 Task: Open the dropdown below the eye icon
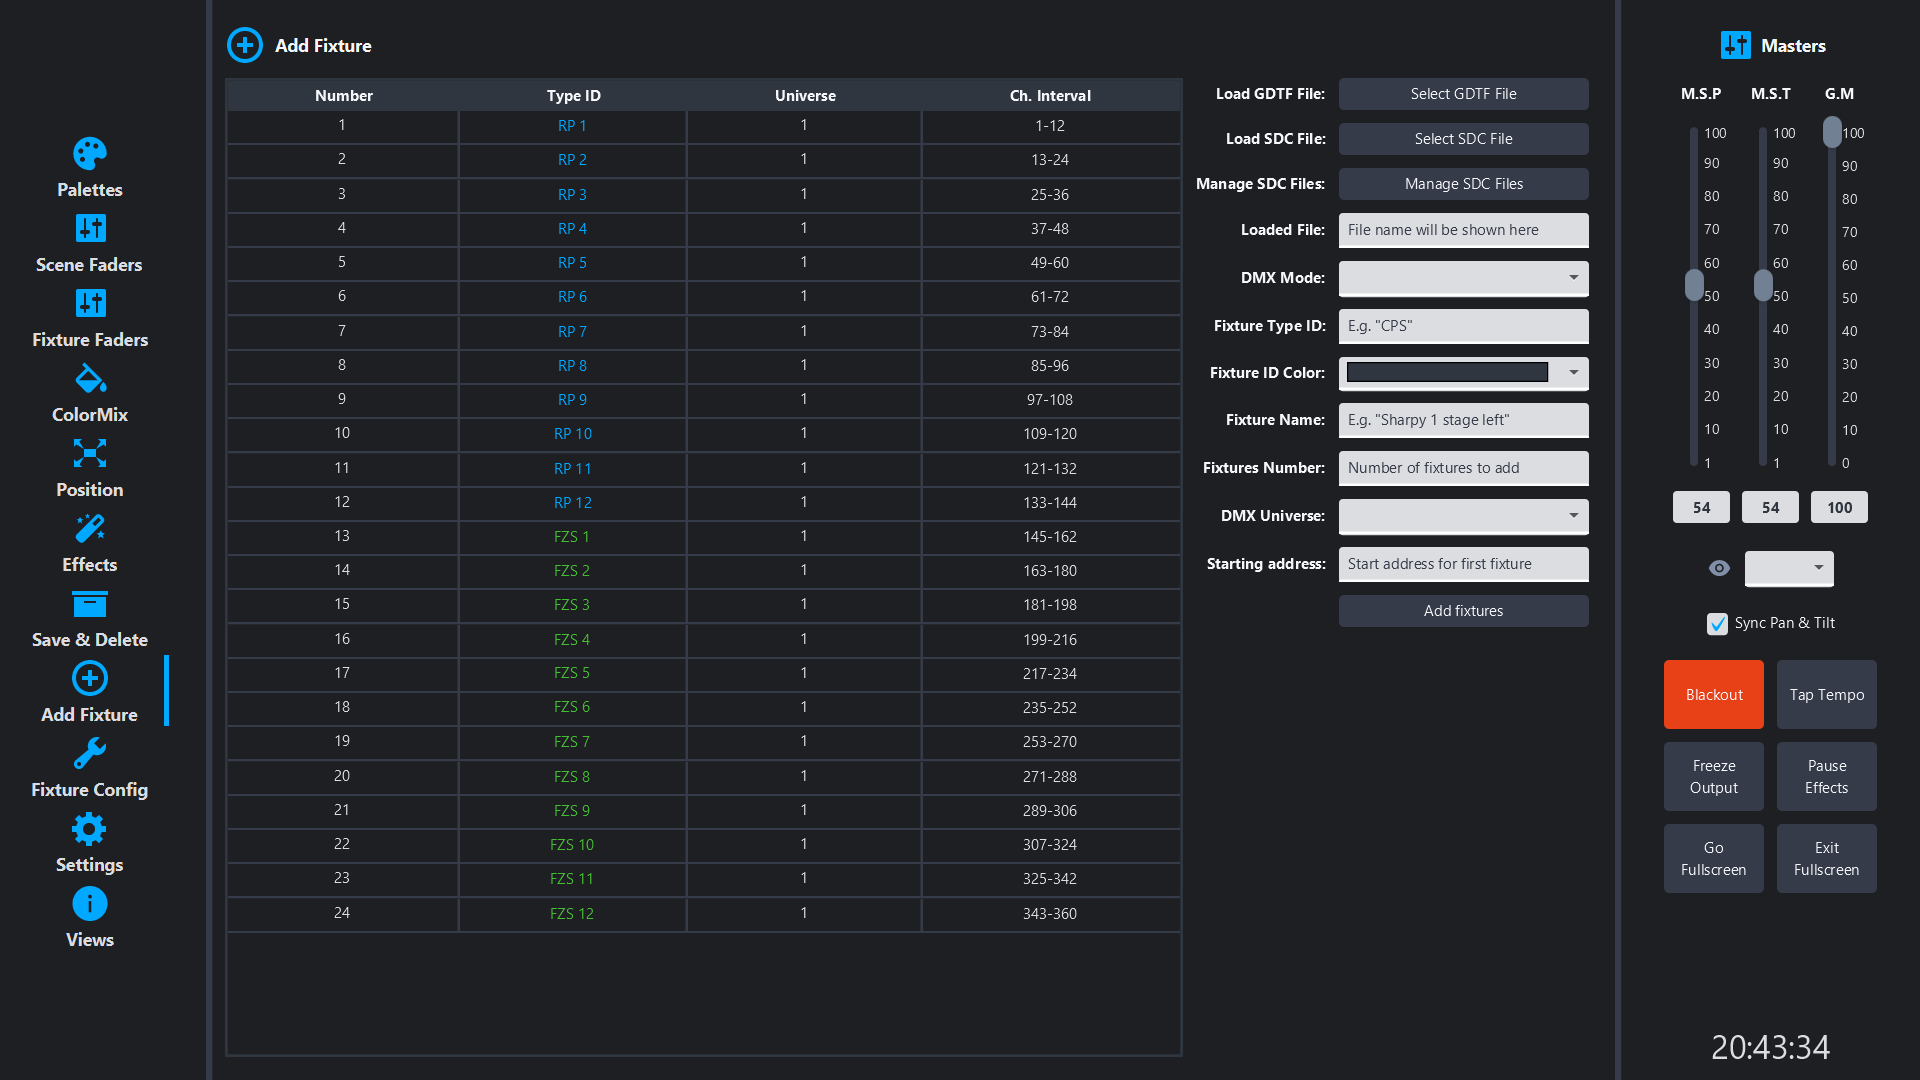1788,568
